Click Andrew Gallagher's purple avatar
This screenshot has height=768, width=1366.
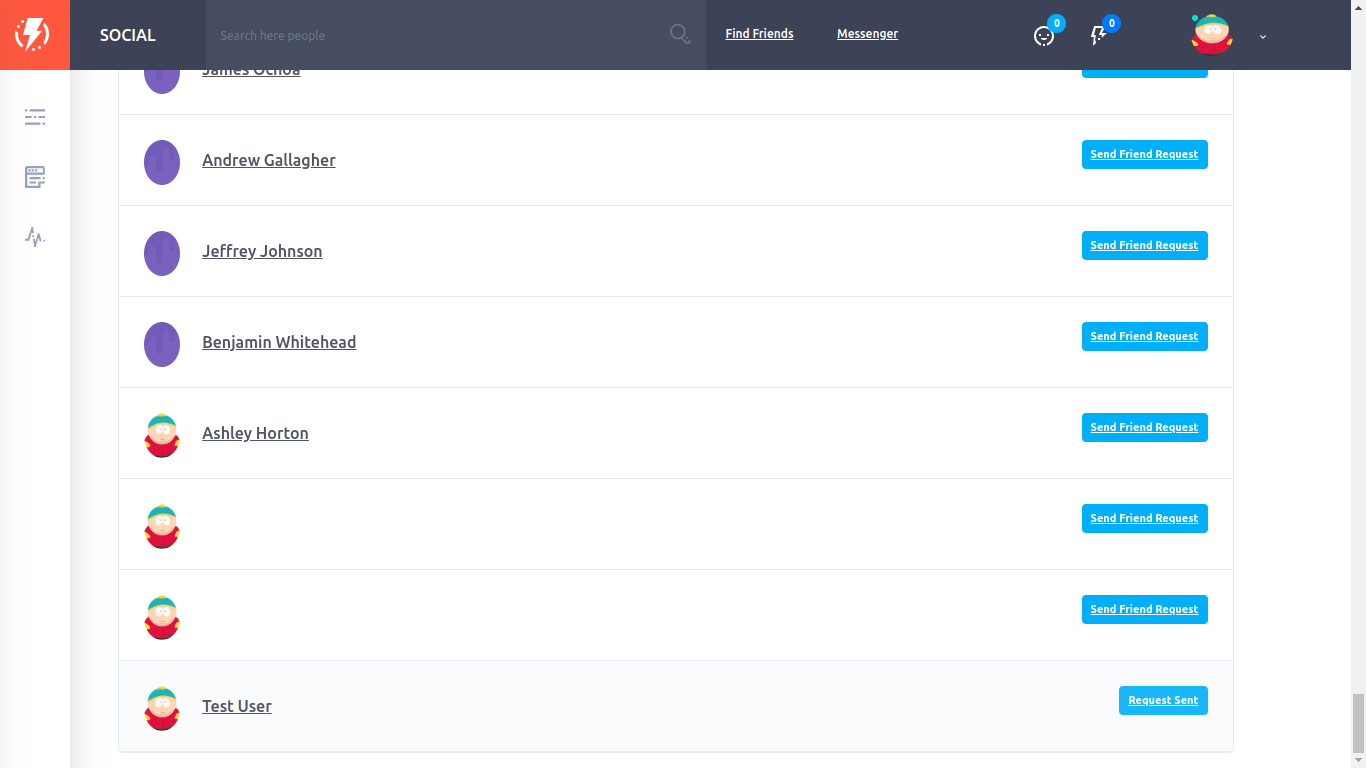click(x=162, y=162)
